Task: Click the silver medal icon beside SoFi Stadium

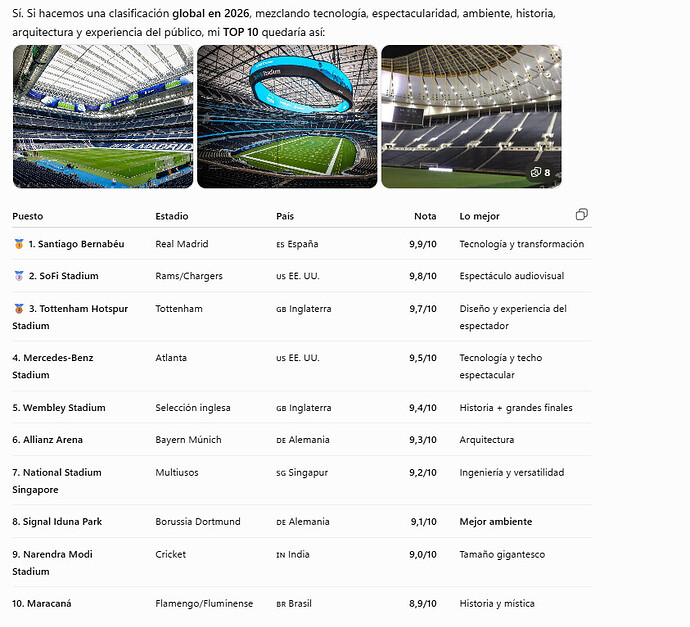Action: click(x=19, y=276)
